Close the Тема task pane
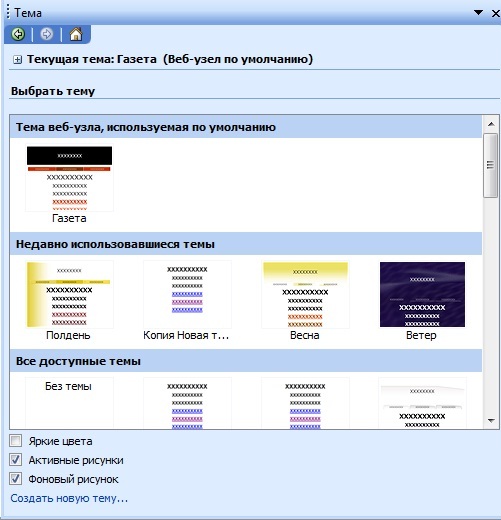Screen dimensions: 501x520 (x=496, y=13)
